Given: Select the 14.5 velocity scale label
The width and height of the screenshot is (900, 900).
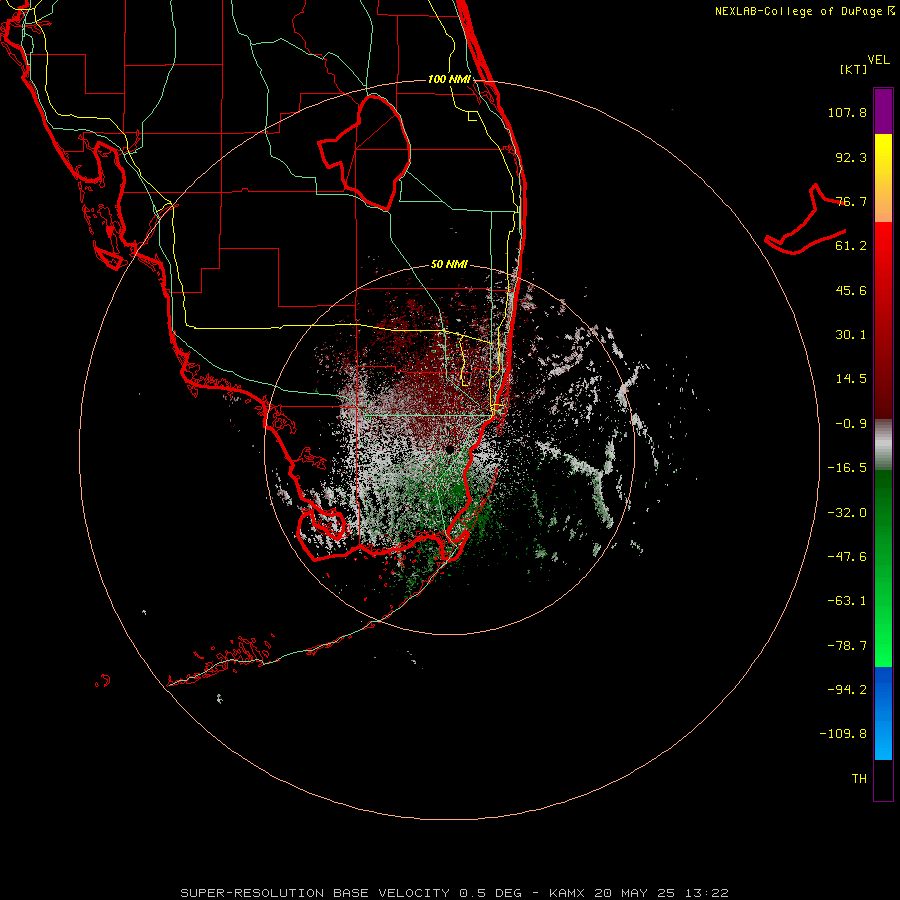Looking at the screenshot, I should coord(851,379).
